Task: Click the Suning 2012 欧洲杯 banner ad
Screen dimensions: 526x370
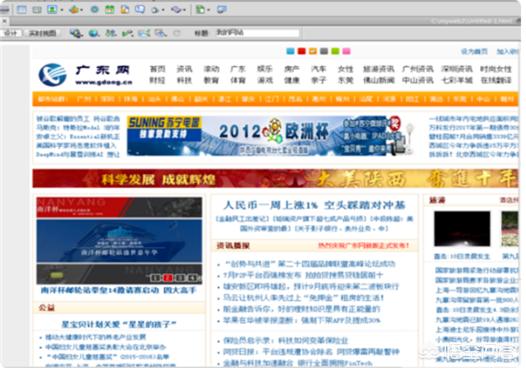Action: click(271, 136)
